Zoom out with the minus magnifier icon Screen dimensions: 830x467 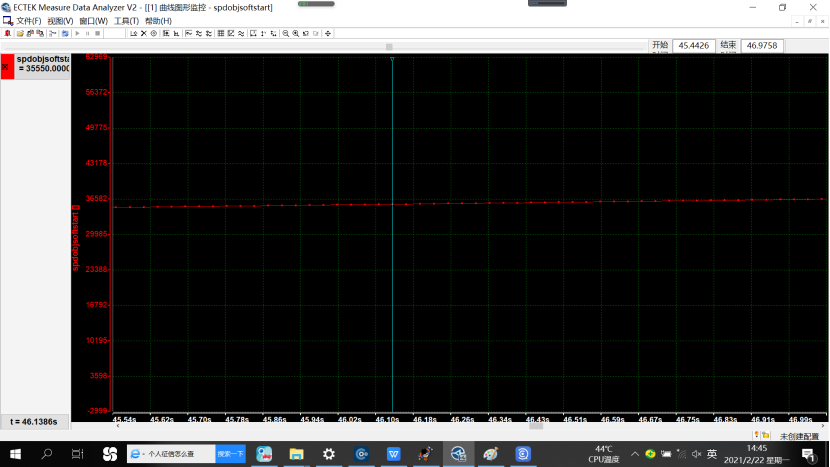click(x=285, y=33)
